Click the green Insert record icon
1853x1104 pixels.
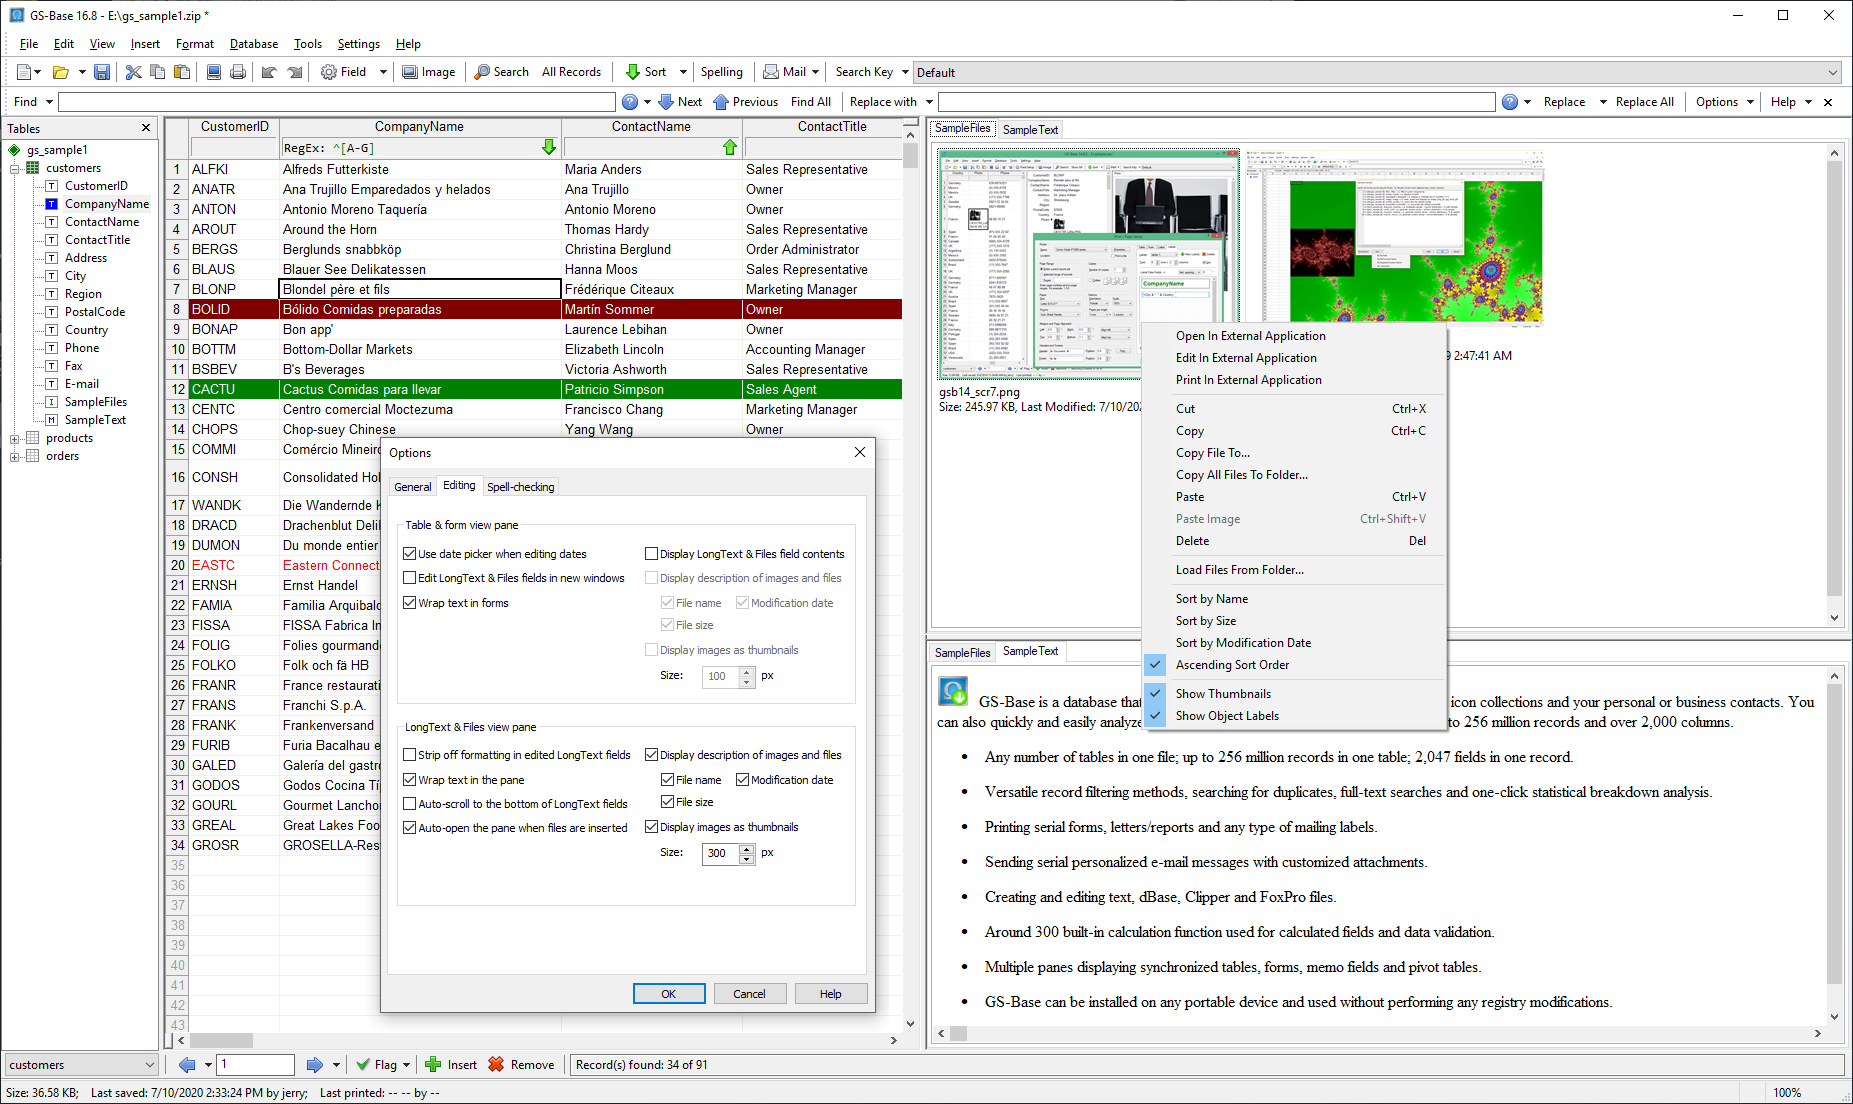pyautogui.click(x=433, y=1065)
